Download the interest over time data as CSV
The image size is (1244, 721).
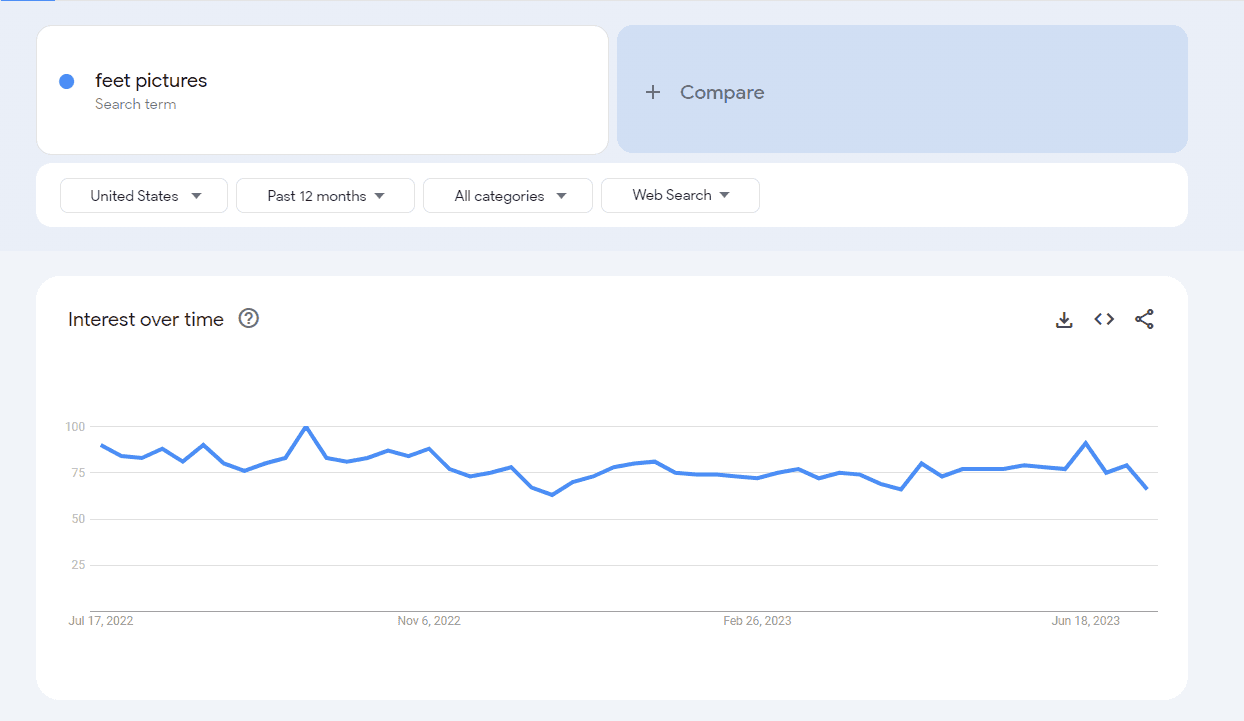(1064, 320)
